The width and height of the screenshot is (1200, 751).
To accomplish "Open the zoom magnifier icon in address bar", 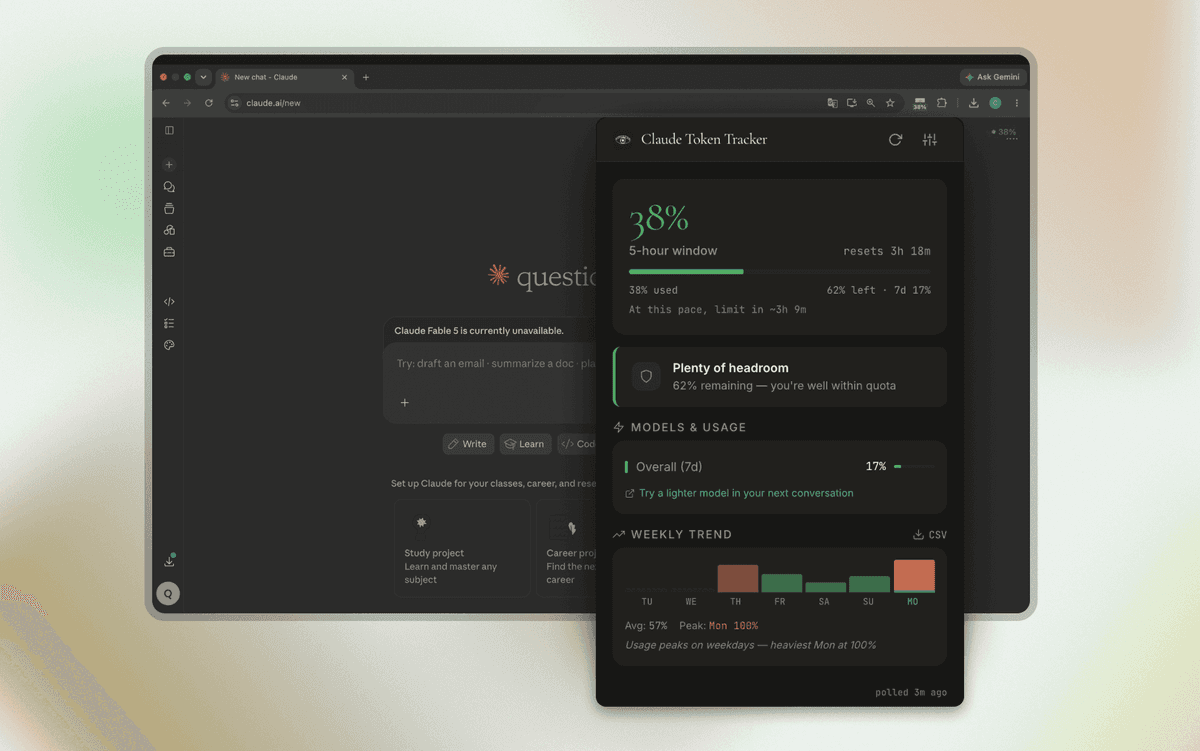I will click(x=871, y=103).
